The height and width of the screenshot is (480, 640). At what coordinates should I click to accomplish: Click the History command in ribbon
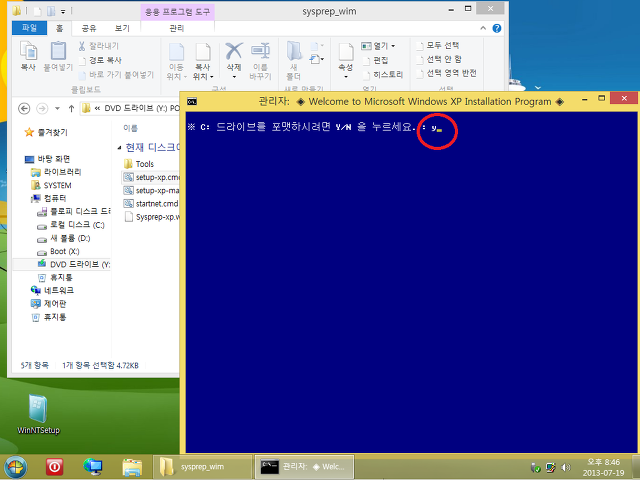tap(383, 75)
